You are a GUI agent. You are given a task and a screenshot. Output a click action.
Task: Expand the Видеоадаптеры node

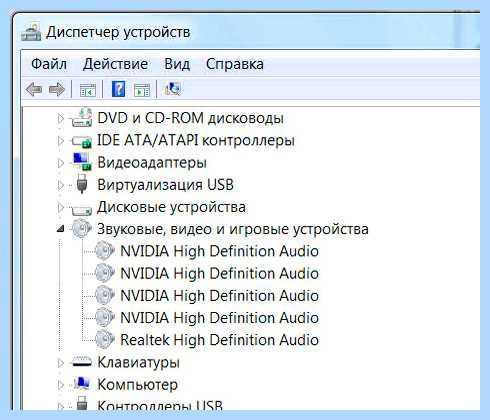[x=61, y=163]
